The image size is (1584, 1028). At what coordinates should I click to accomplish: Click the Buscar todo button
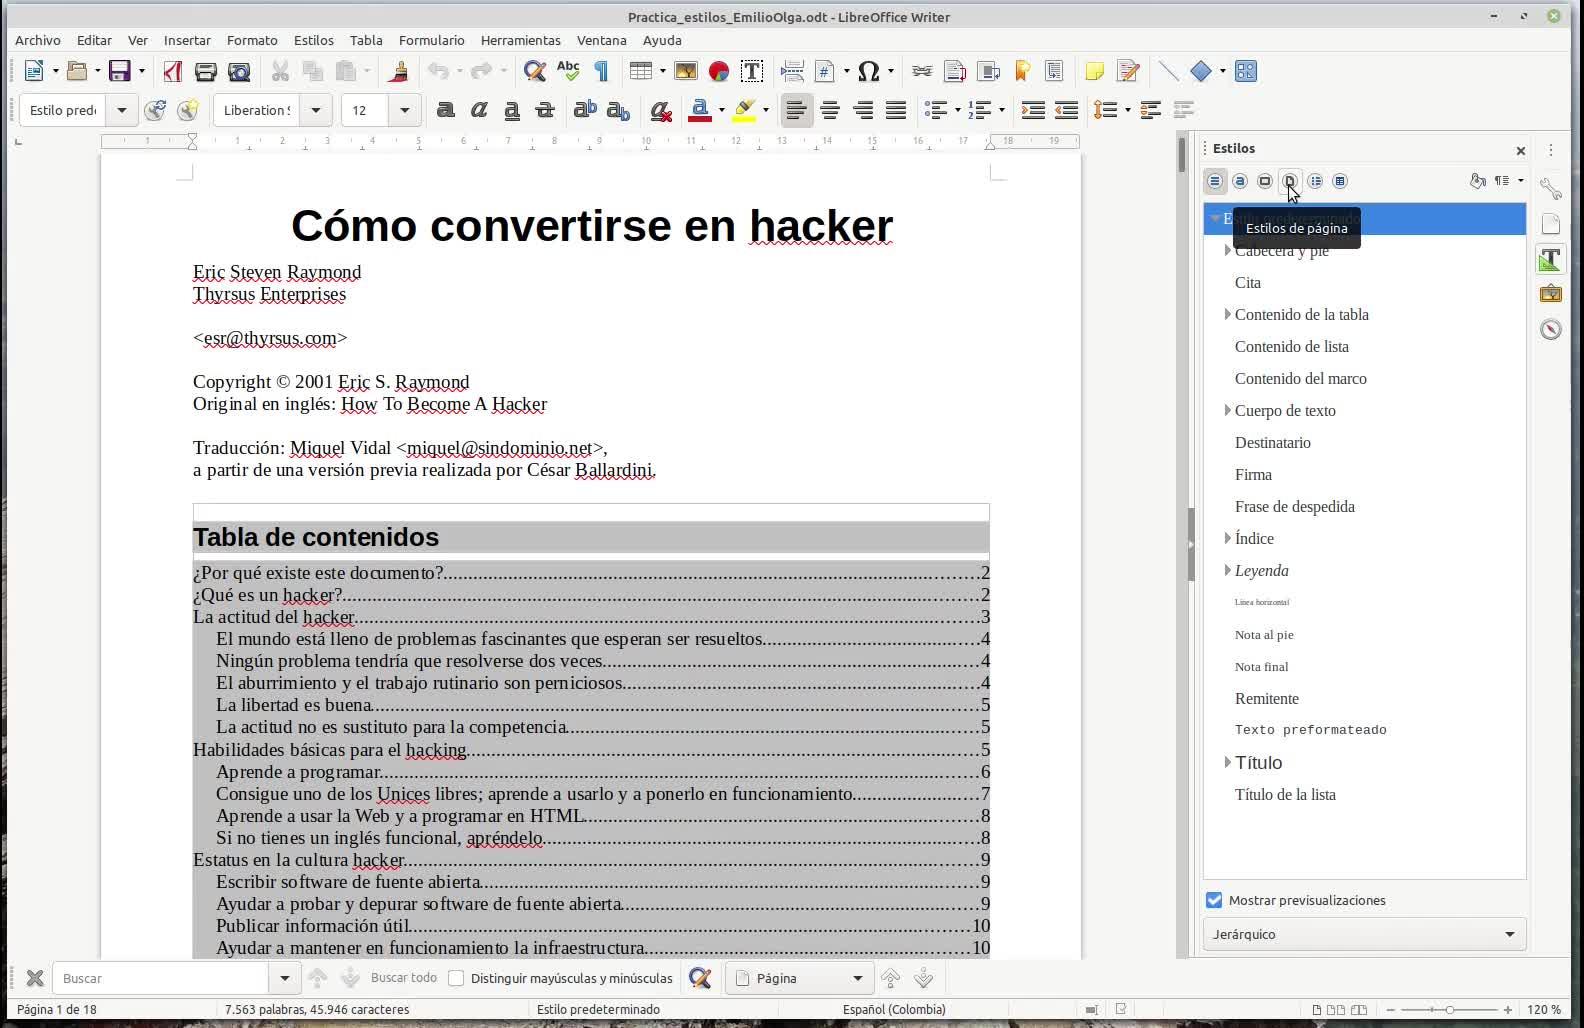tap(403, 978)
